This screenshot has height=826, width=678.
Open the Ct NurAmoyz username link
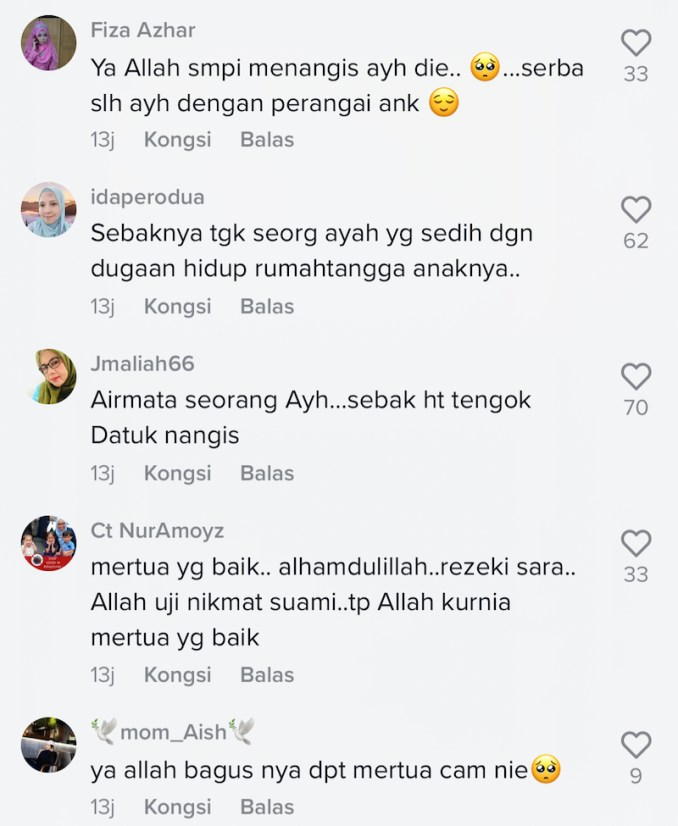[157, 531]
